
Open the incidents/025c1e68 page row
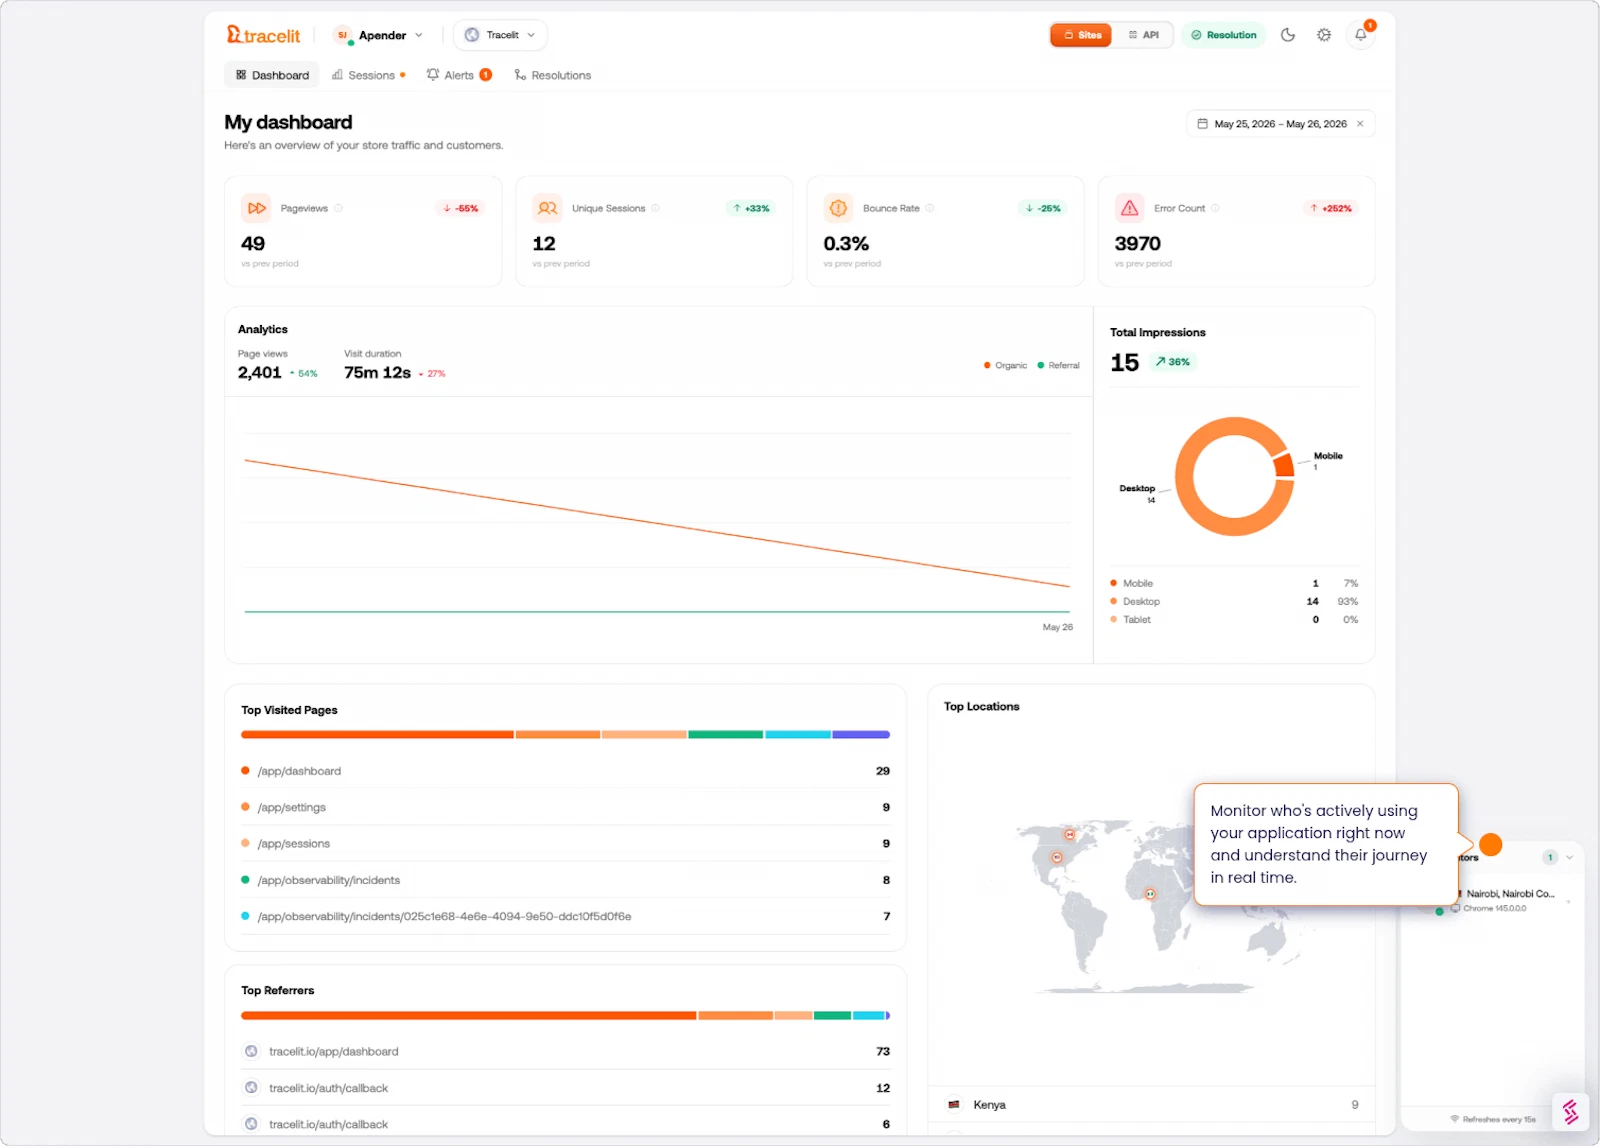coord(565,916)
